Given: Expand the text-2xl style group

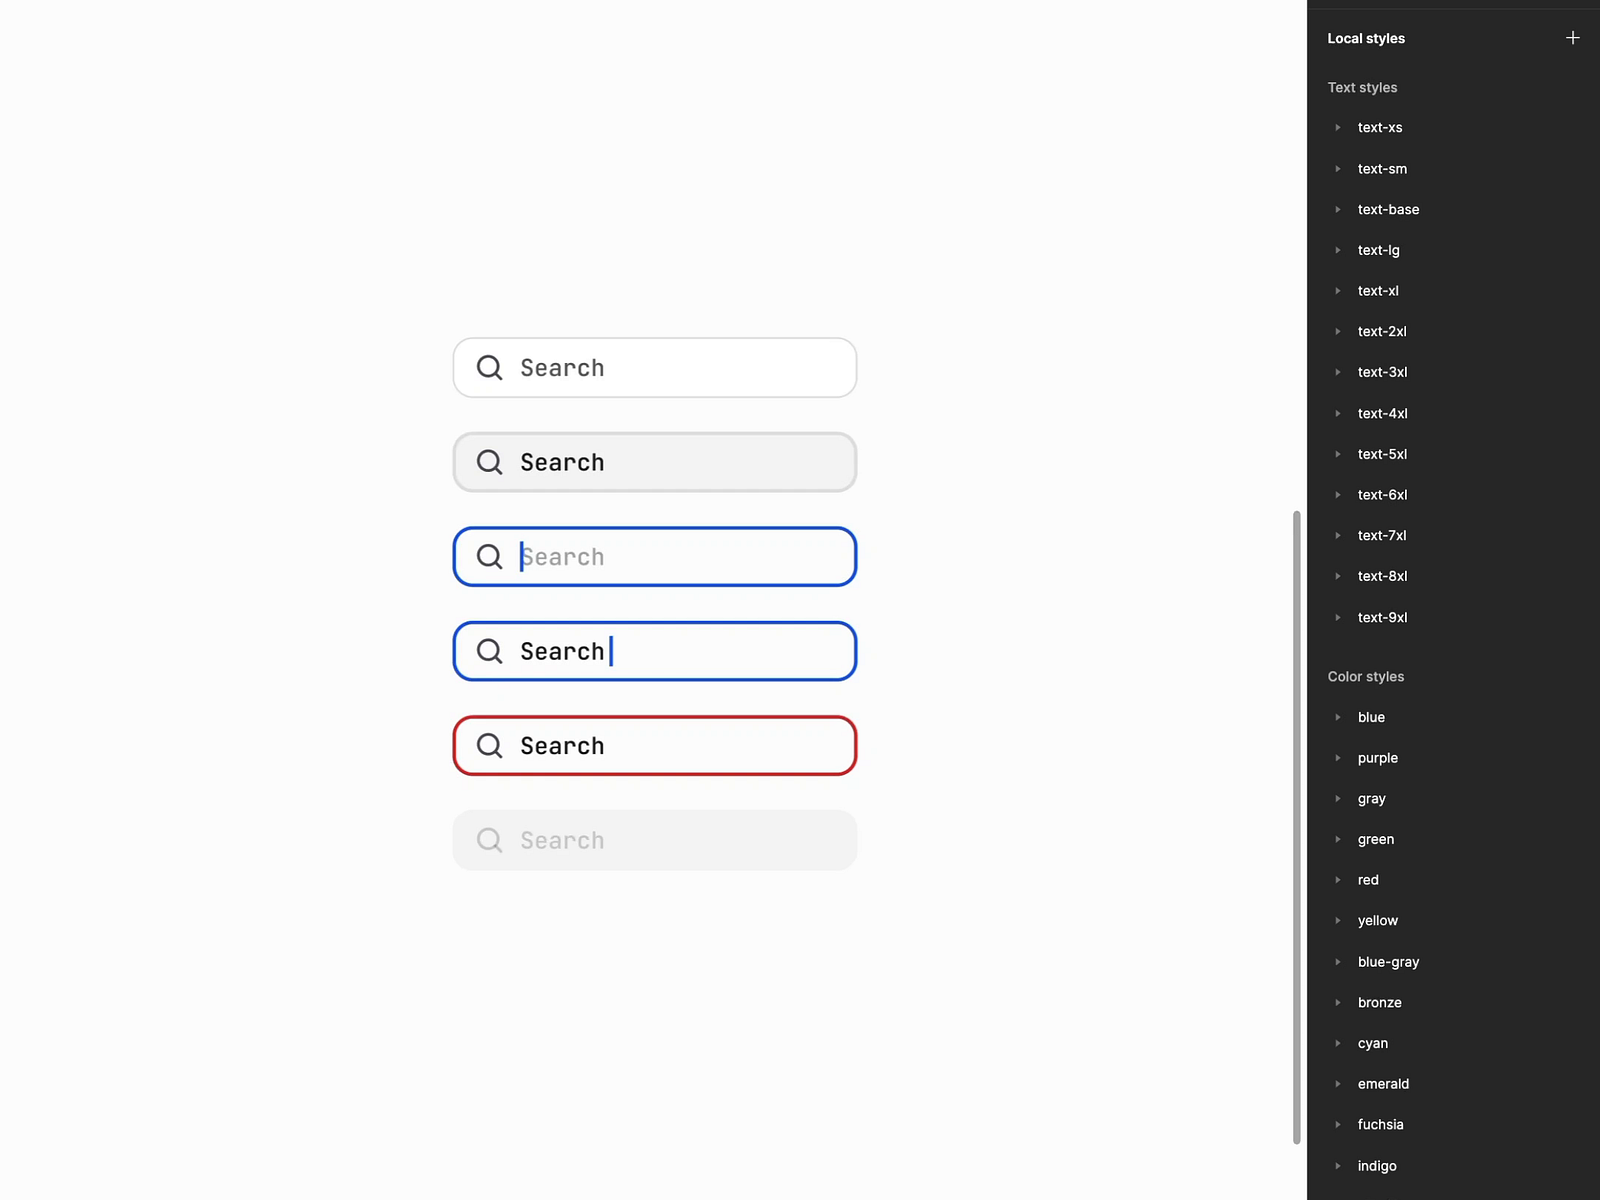Looking at the screenshot, I should [1338, 332].
